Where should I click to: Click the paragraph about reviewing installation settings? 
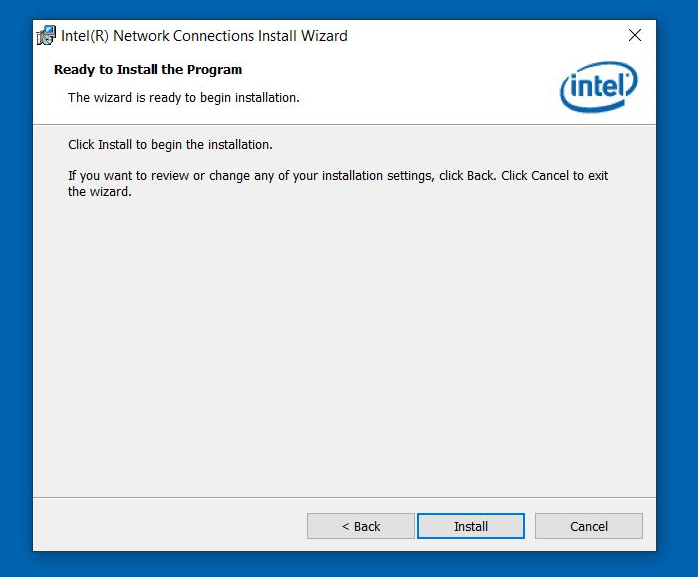tap(337, 176)
